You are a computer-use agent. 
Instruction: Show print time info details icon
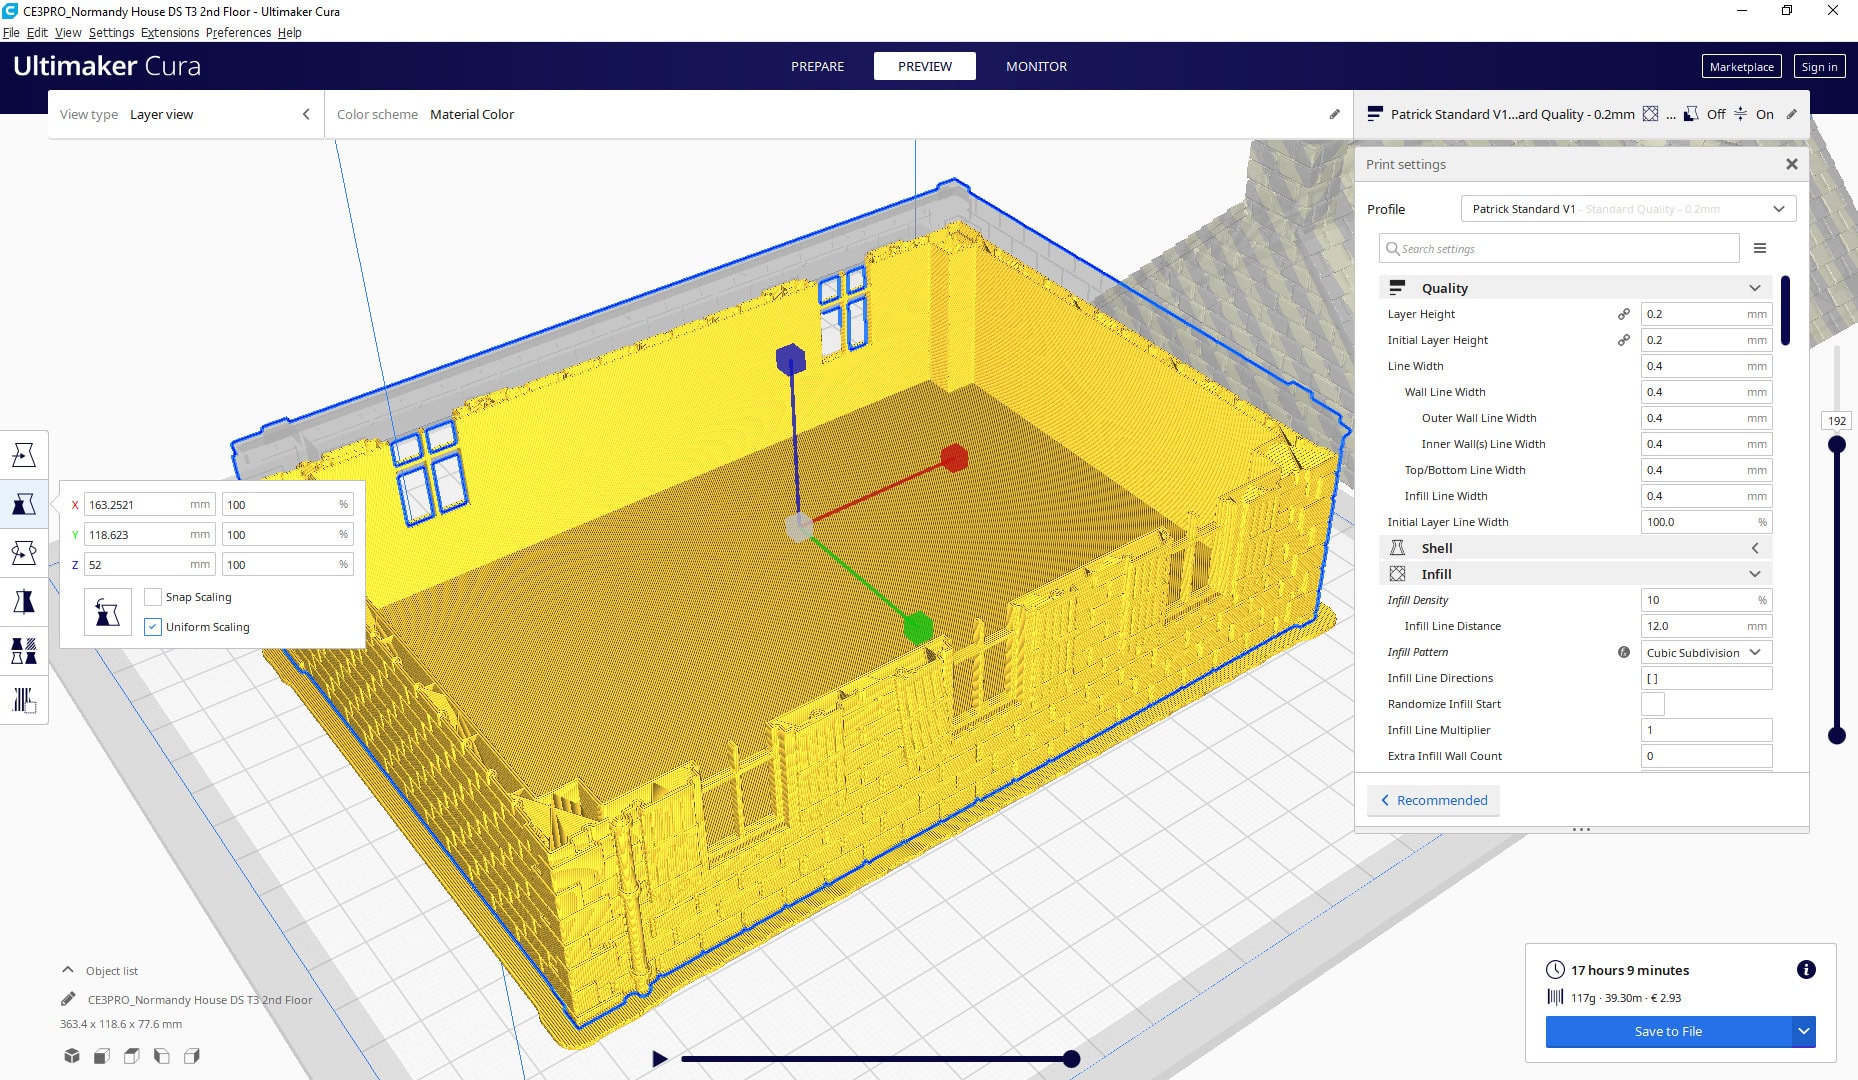pos(1806,969)
